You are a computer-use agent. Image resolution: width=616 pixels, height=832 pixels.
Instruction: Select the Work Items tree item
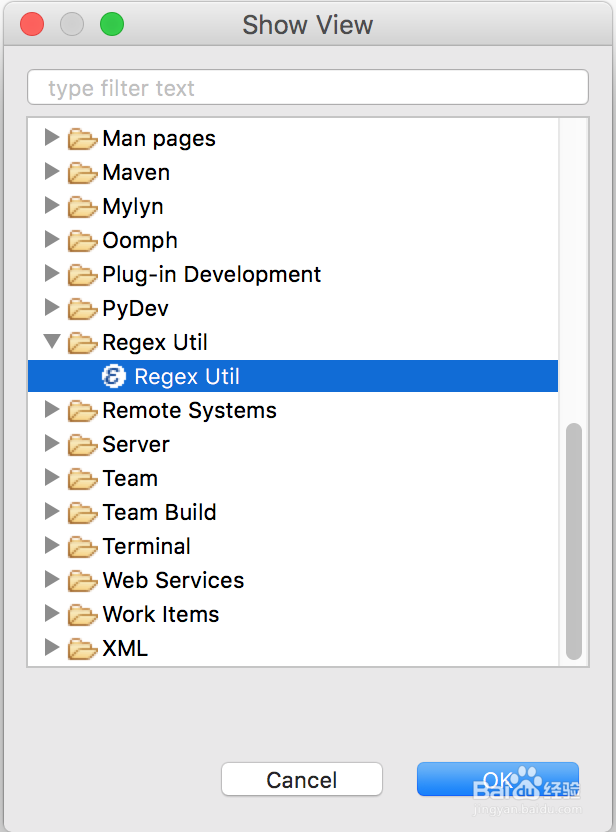click(x=160, y=615)
